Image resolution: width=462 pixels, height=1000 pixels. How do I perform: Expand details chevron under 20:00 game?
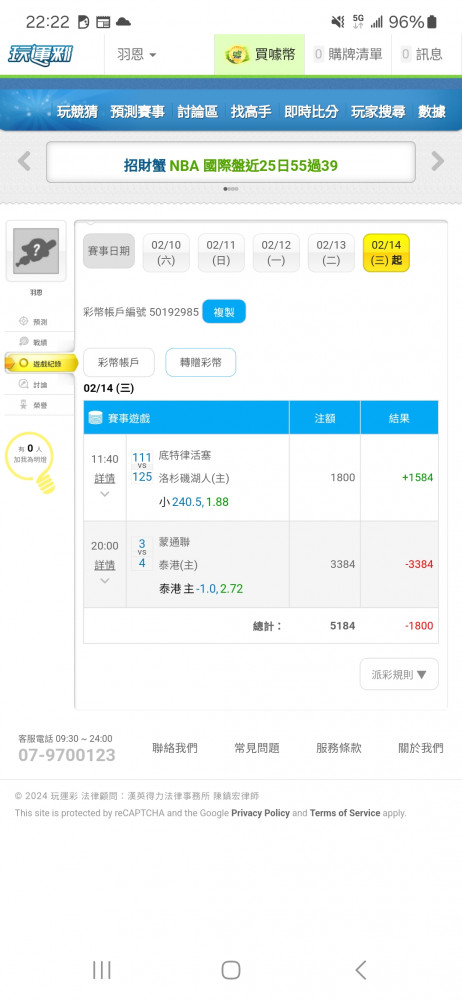pos(105,580)
